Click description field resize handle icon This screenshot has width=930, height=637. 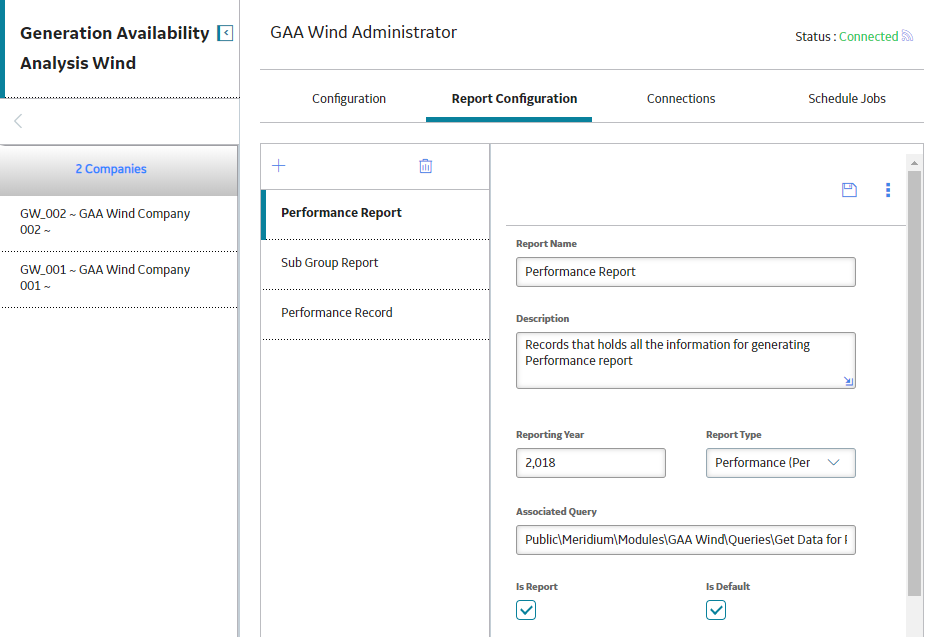click(x=848, y=381)
